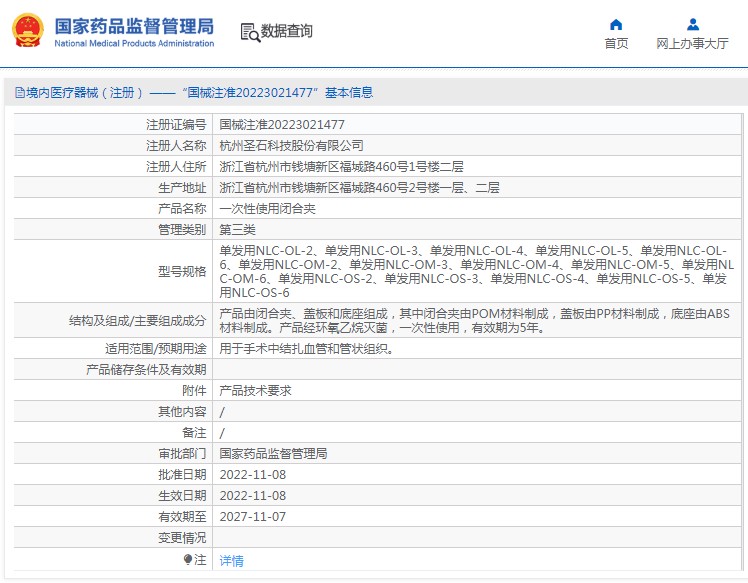The width and height of the screenshot is (748, 583).
Task: Click the 产品储存条件及有效期 label
Action: pyautogui.click(x=146, y=370)
